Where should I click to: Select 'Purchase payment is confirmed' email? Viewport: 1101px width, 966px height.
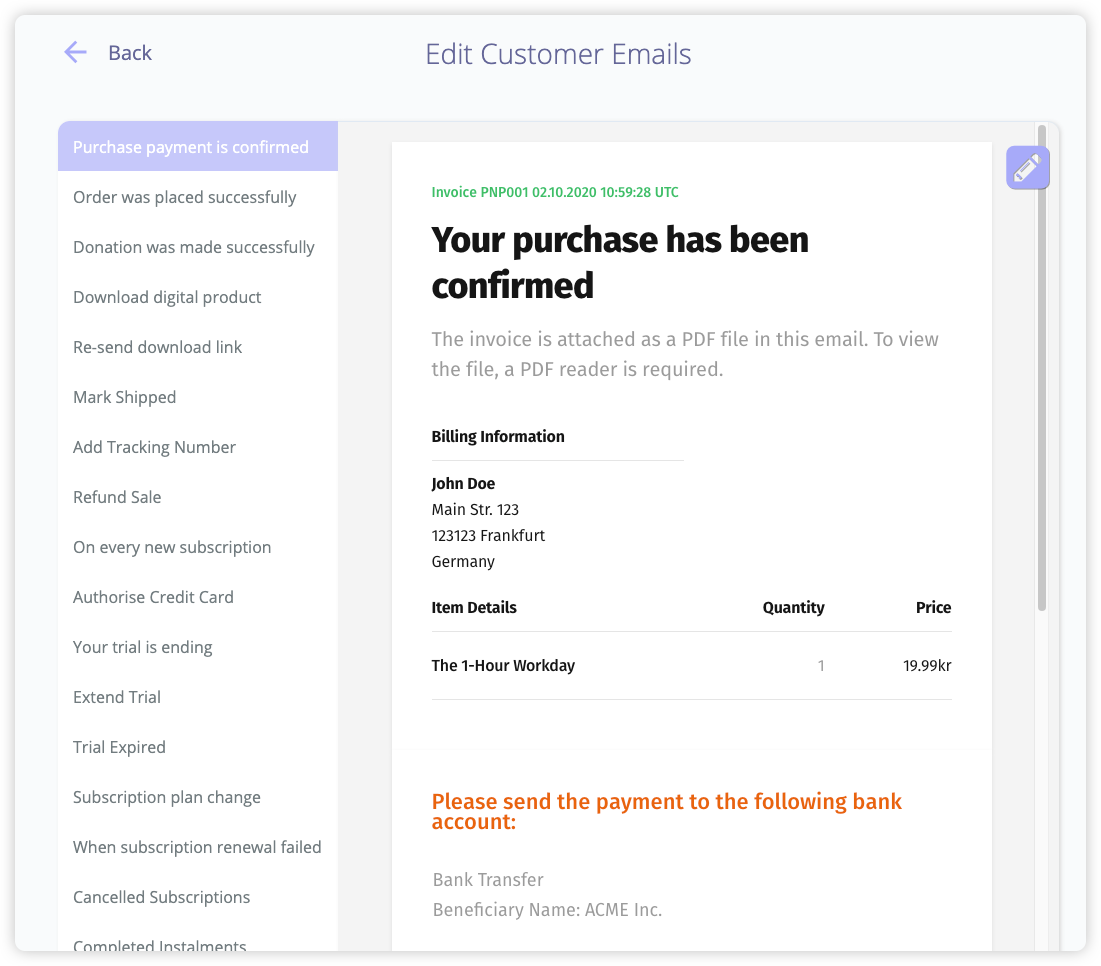click(191, 147)
